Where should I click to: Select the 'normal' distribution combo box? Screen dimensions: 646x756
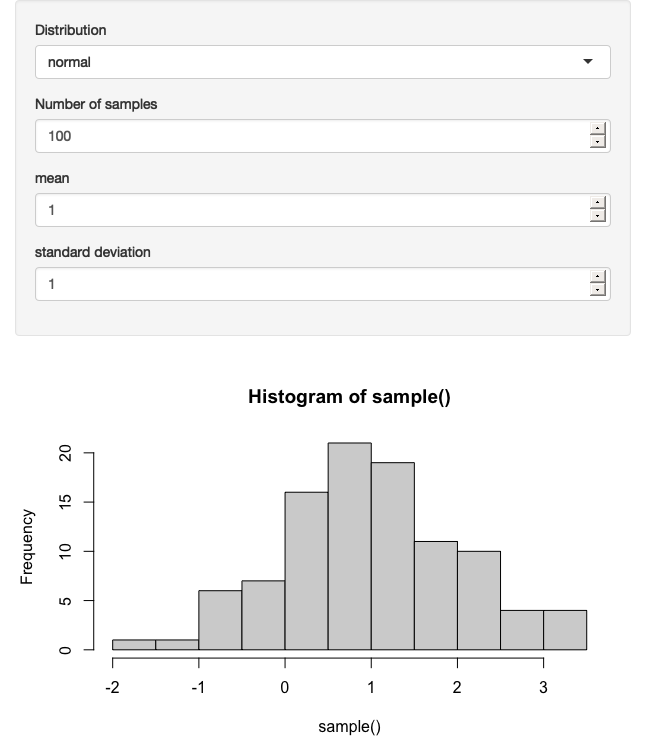click(323, 62)
